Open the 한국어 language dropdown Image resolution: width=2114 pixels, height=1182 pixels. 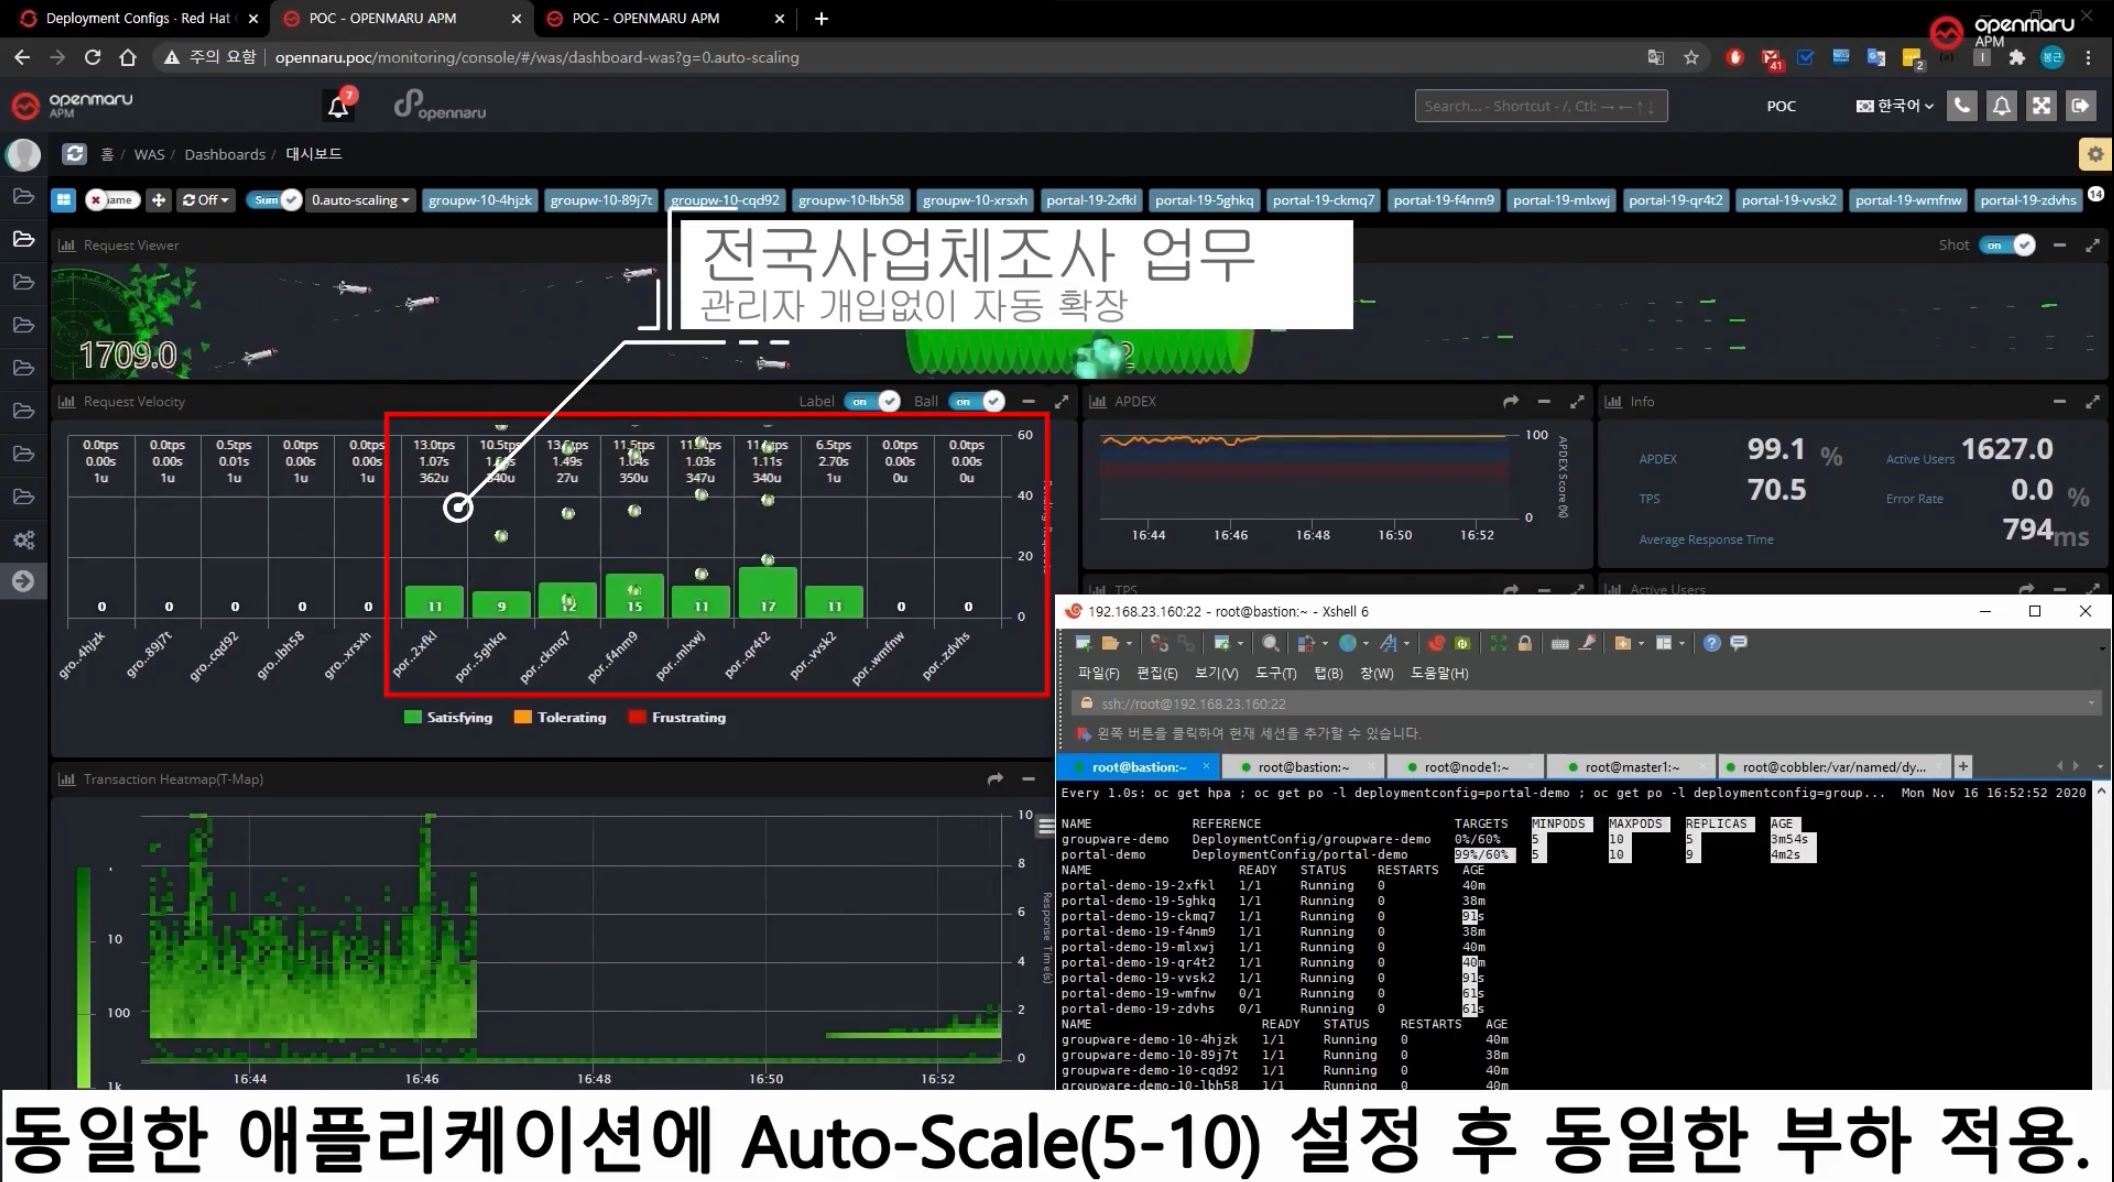click(x=1894, y=106)
